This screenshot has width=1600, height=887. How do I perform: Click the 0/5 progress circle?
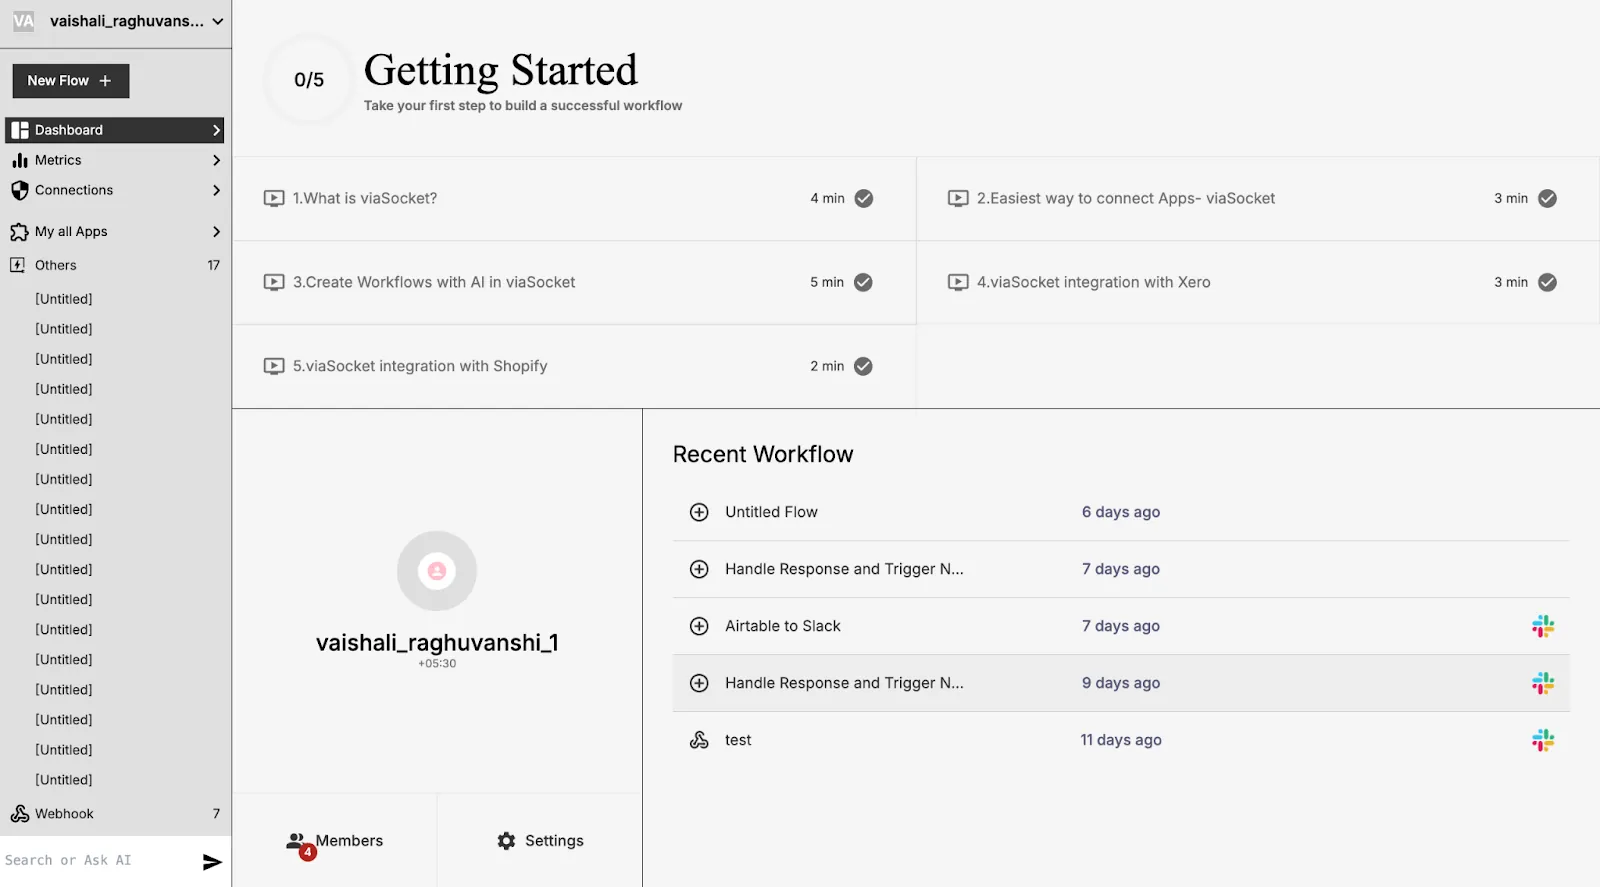click(x=309, y=80)
